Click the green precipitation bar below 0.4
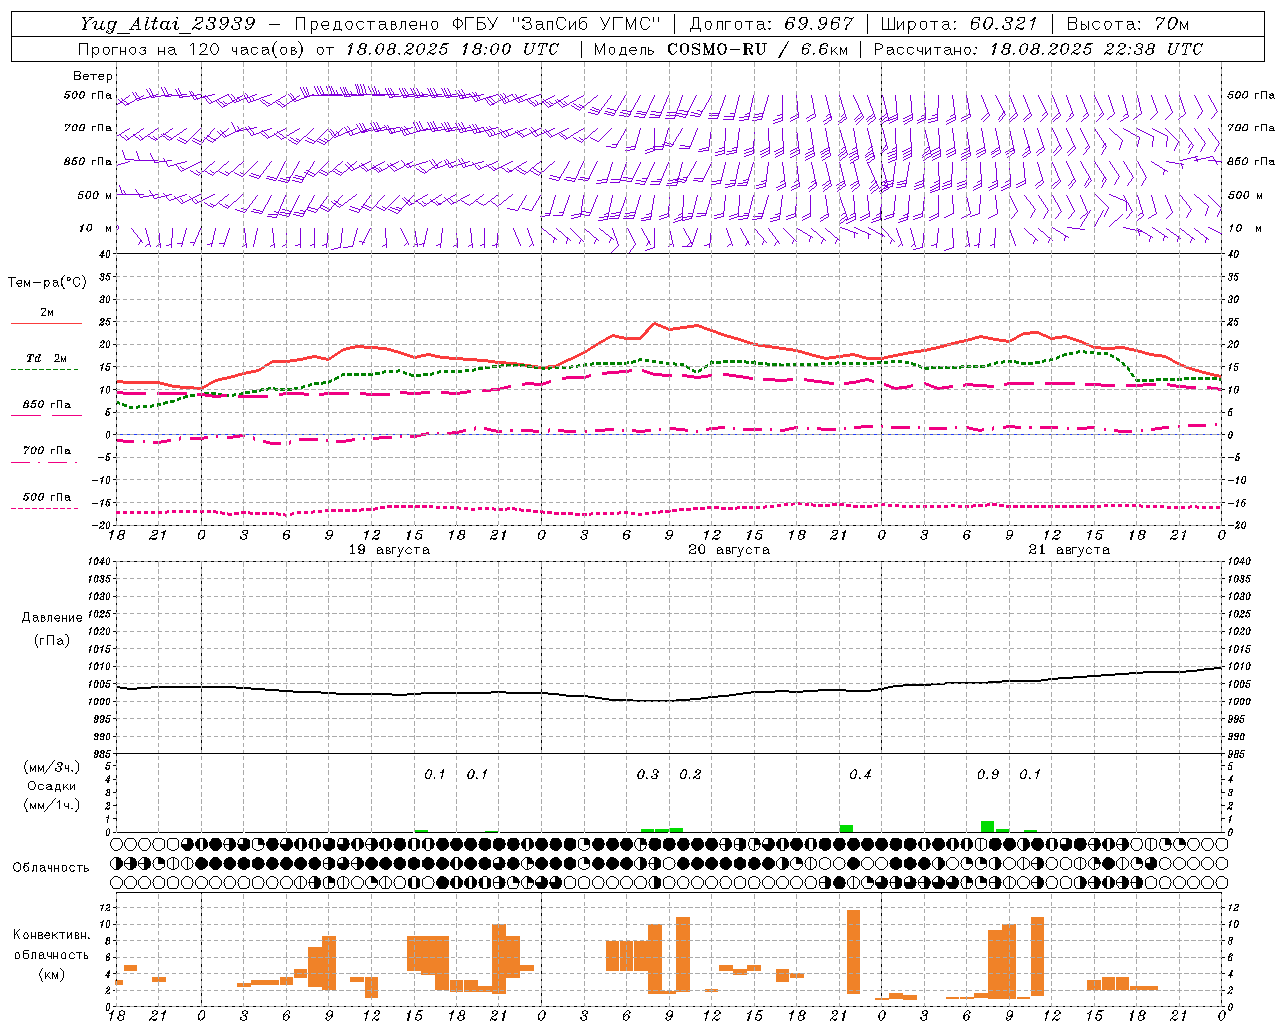Screen dimensions: 1280x1024 pos(846,828)
